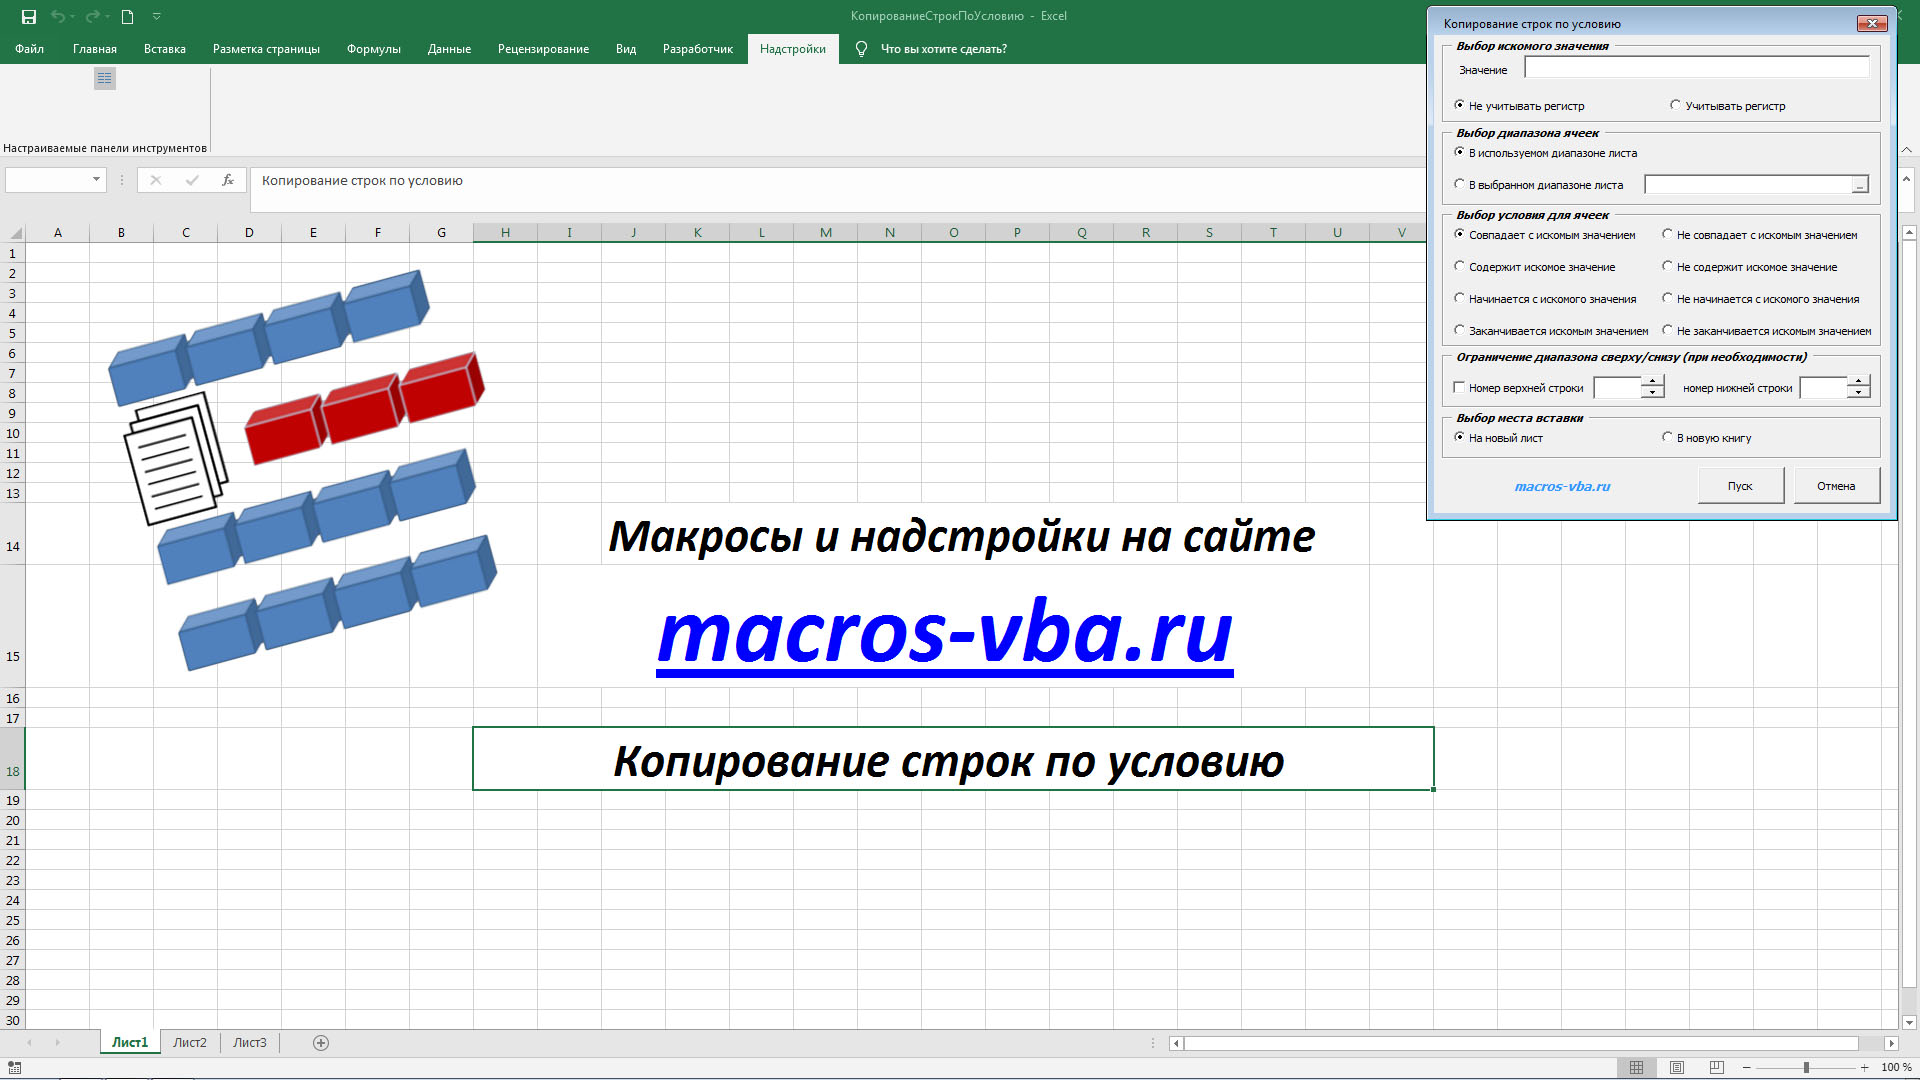This screenshot has height=1080, width=1920.
Task: Open the Name Box dropdown arrow
Action: click(96, 180)
